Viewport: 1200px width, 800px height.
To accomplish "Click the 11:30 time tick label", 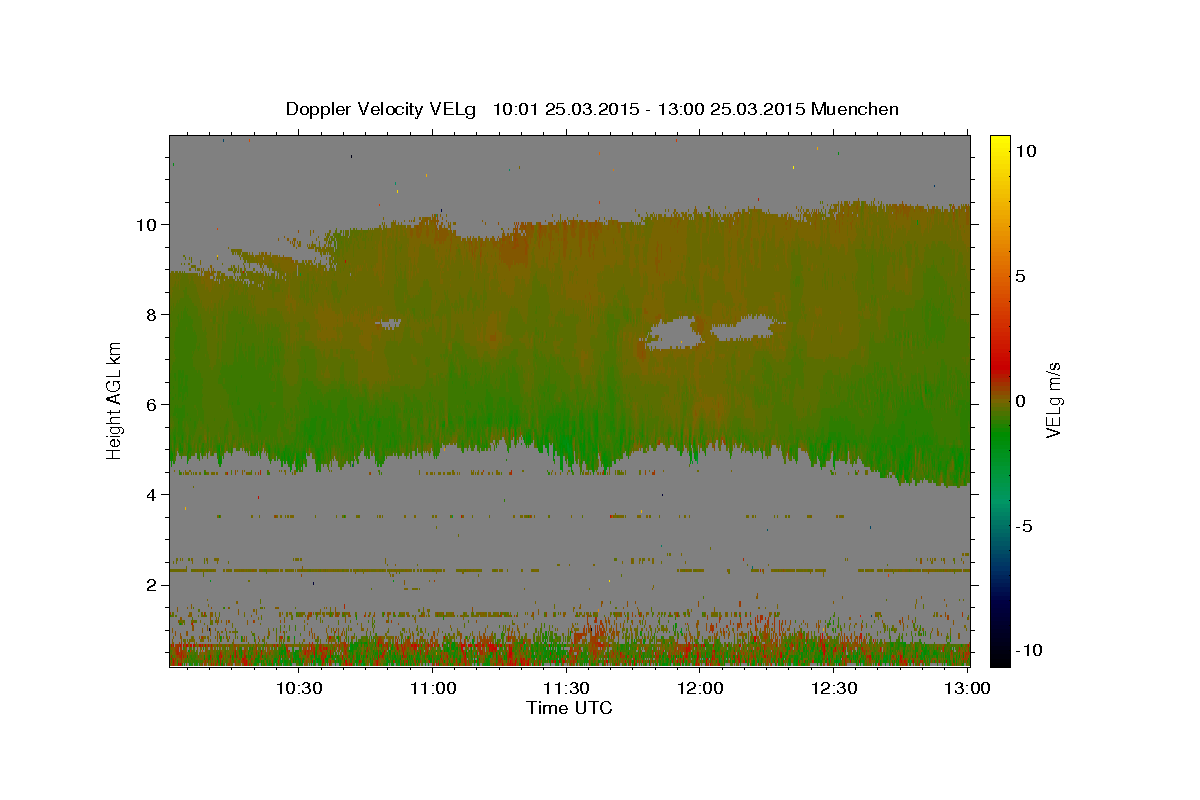I will tap(566, 688).
